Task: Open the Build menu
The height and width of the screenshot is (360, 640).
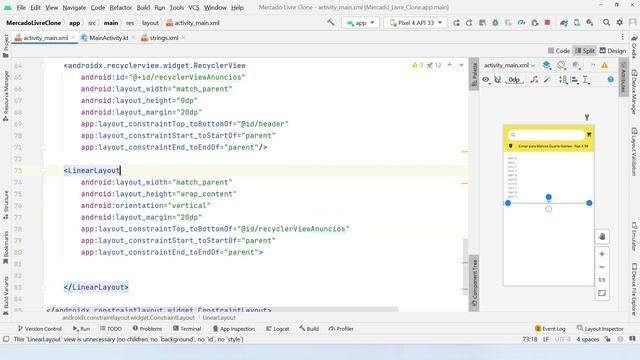Action: click(143, 7)
